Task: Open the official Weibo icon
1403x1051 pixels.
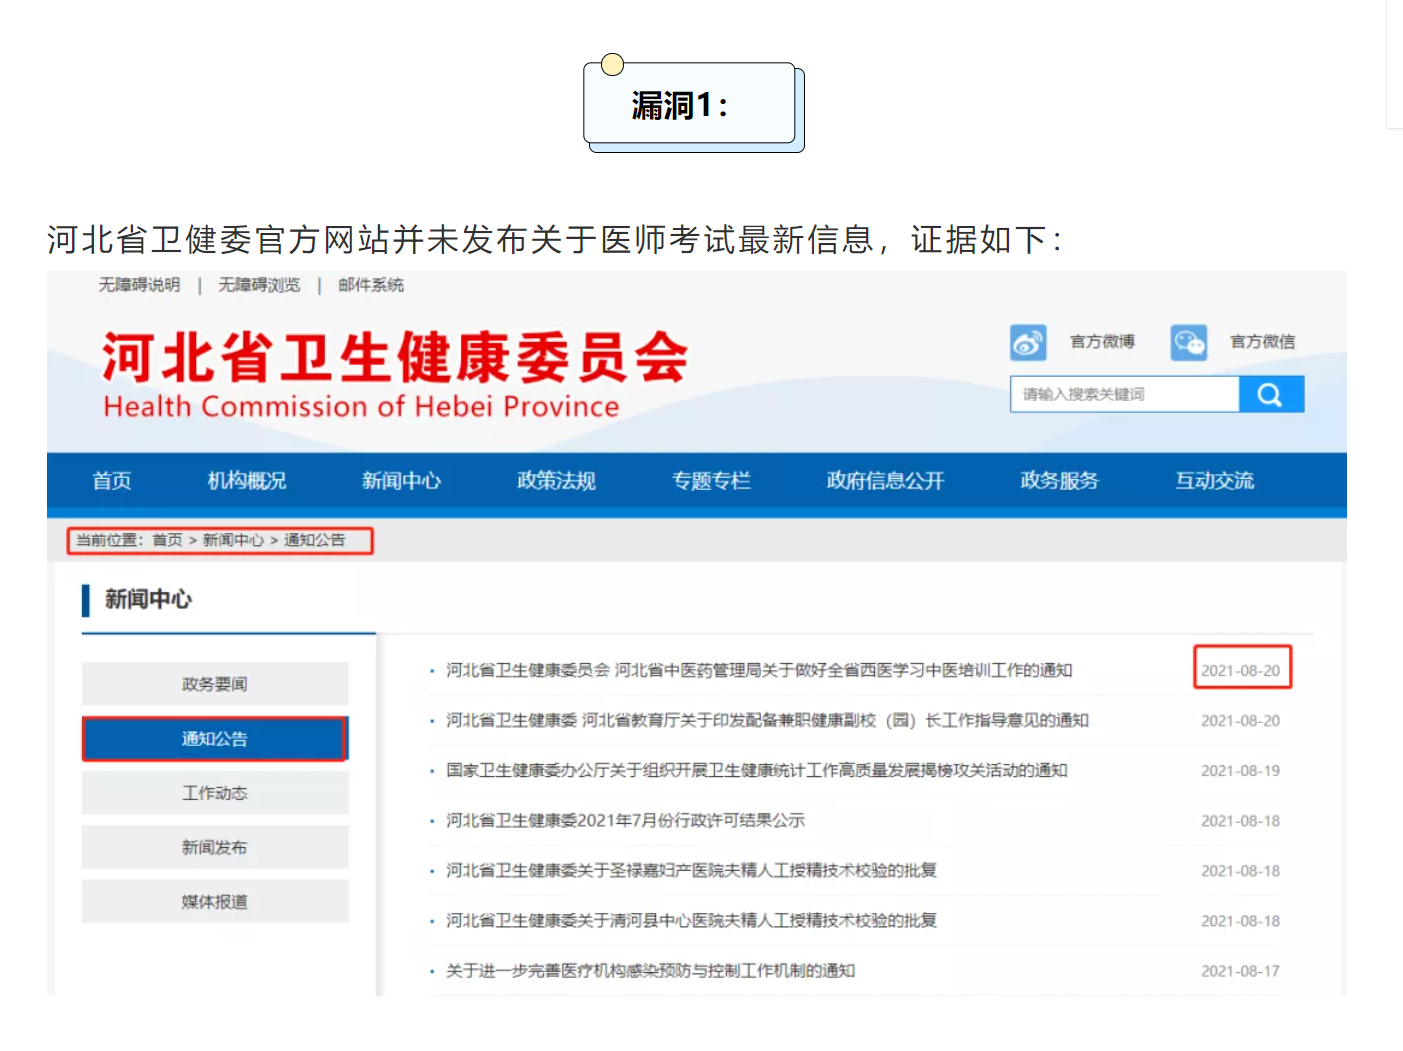Action: 1028,342
